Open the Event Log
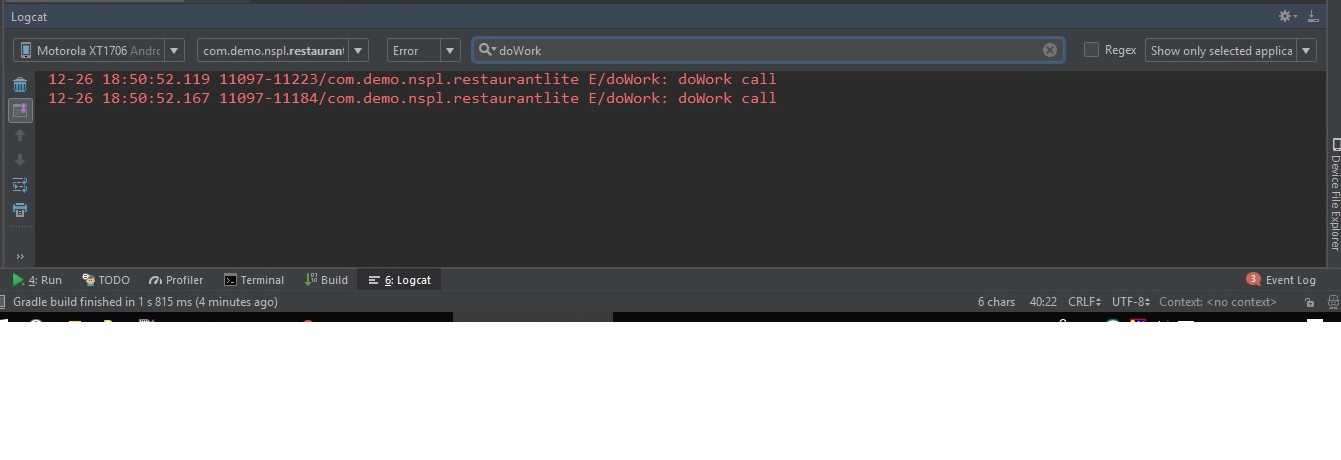 pos(1281,280)
